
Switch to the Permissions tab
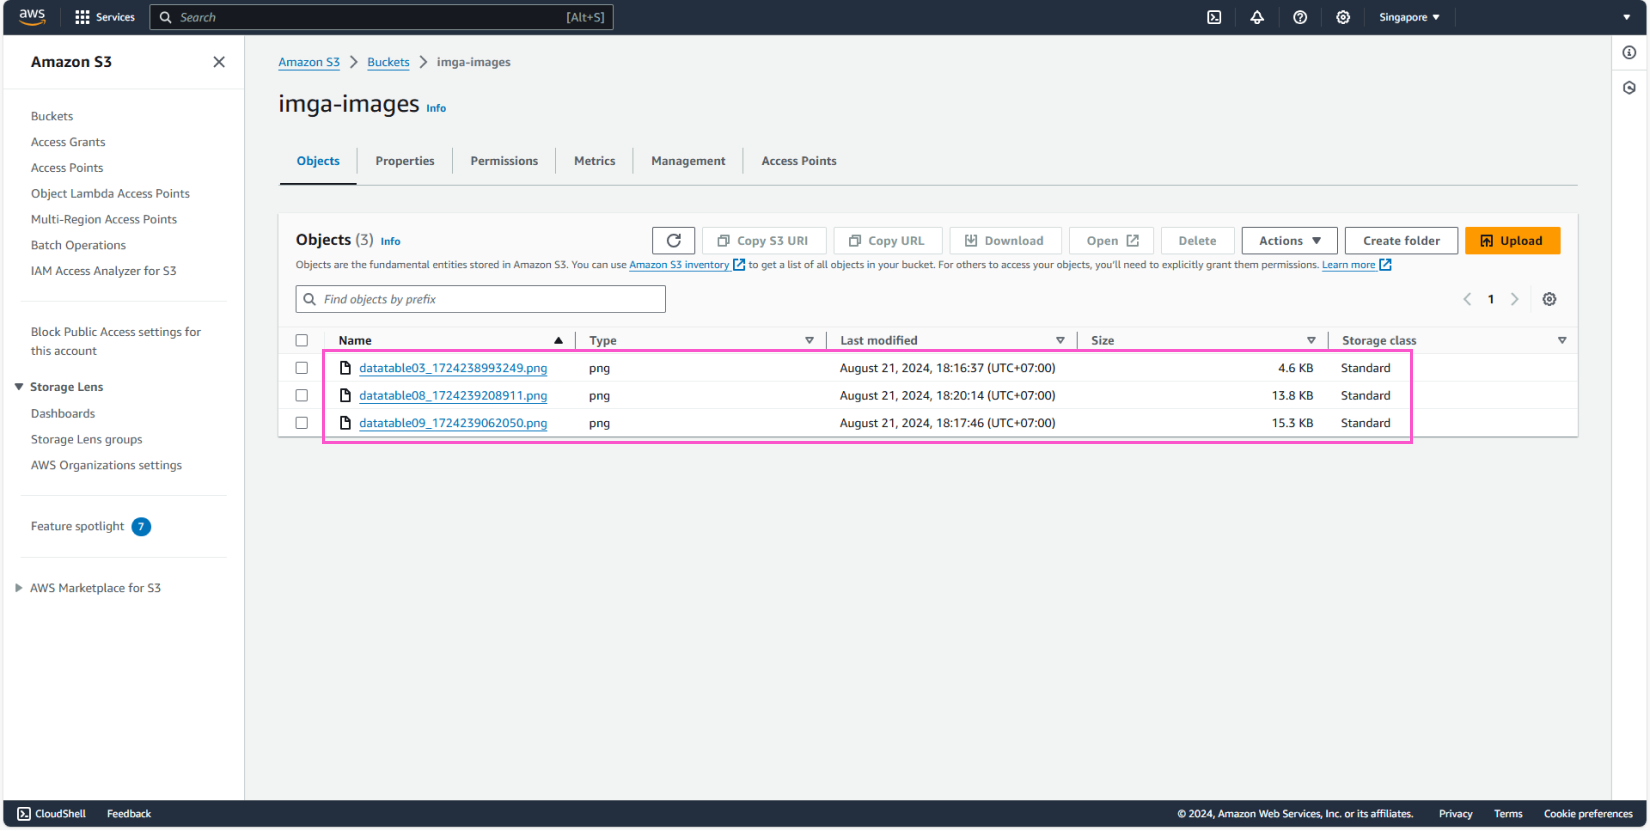pos(504,161)
